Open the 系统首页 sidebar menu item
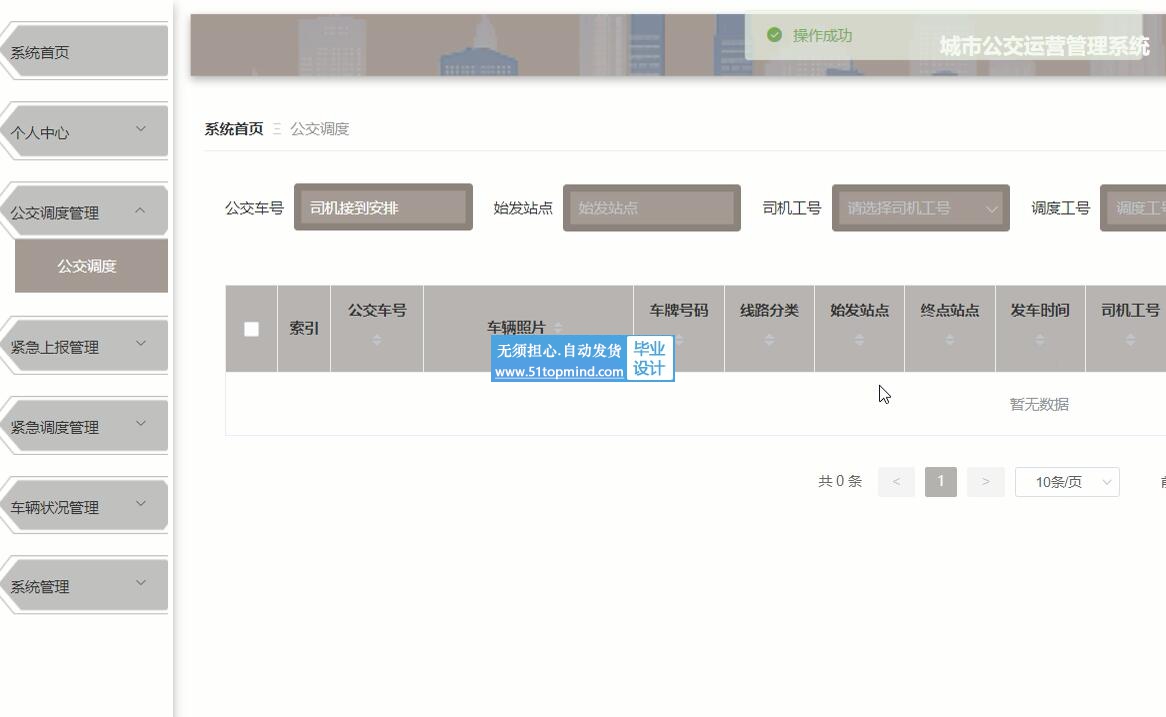The height and width of the screenshot is (717, 1166). [x=85, y=52]
